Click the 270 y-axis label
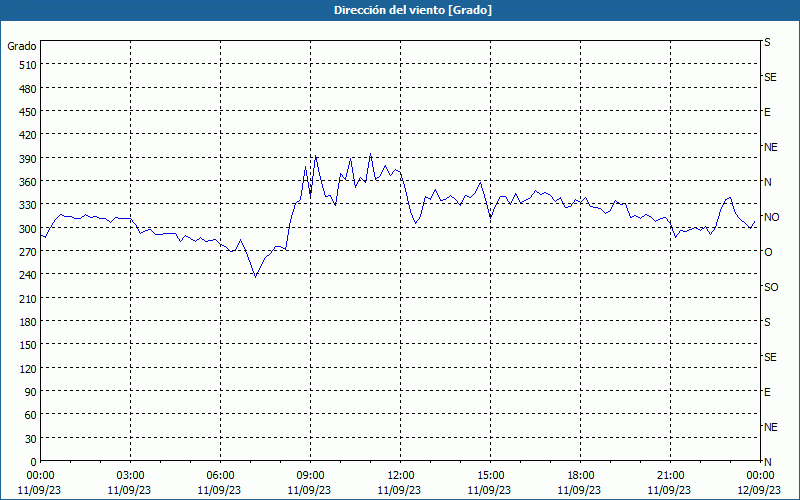The image size is (800, 500). 29,252
